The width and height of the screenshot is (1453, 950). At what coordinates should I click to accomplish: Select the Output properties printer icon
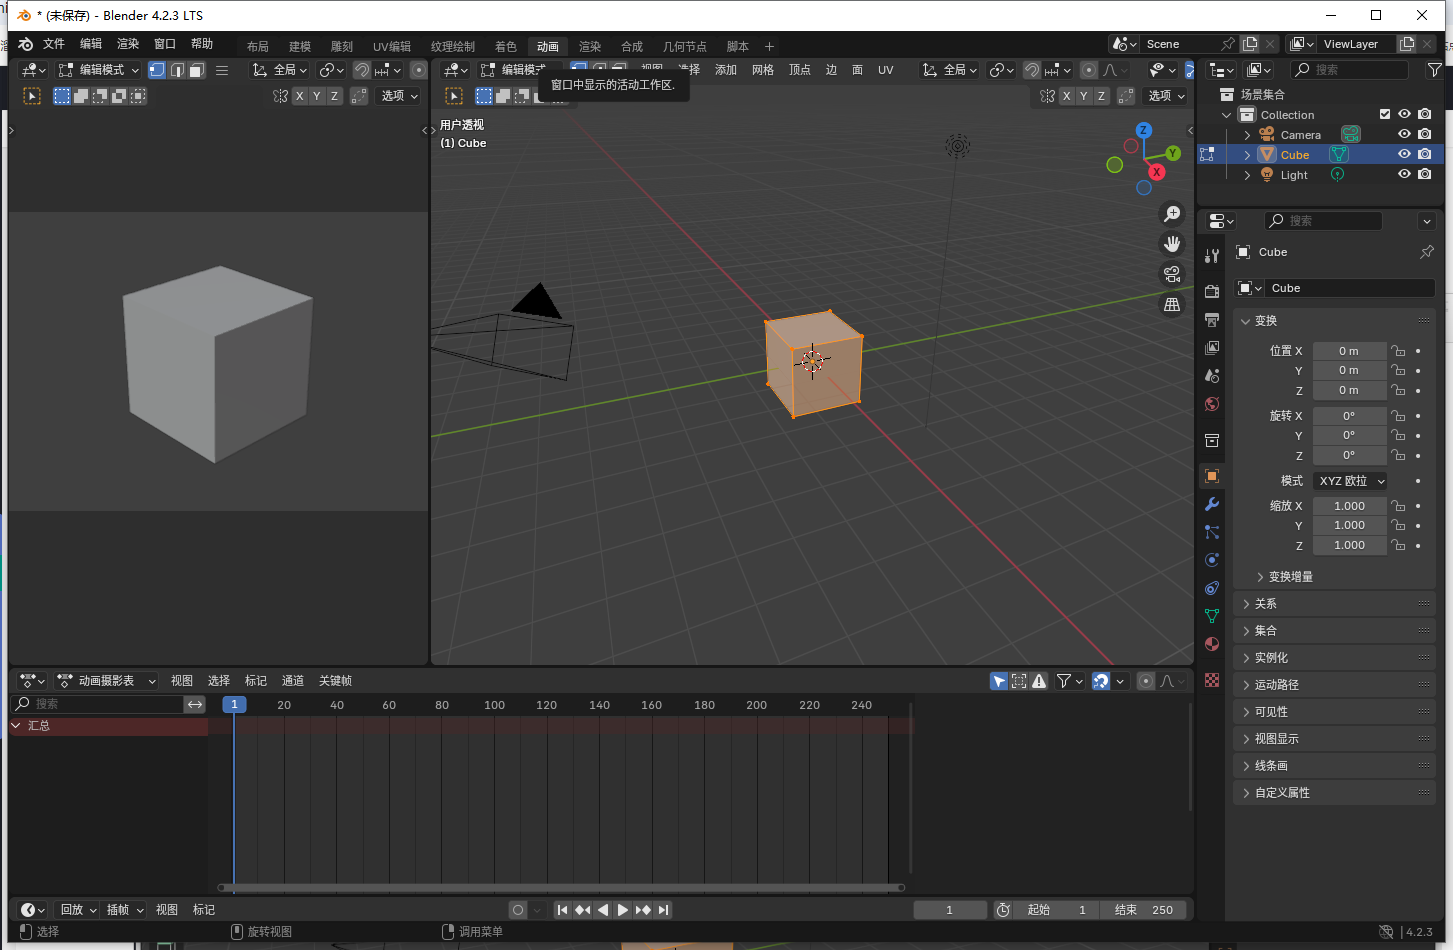pos(1211,318)
